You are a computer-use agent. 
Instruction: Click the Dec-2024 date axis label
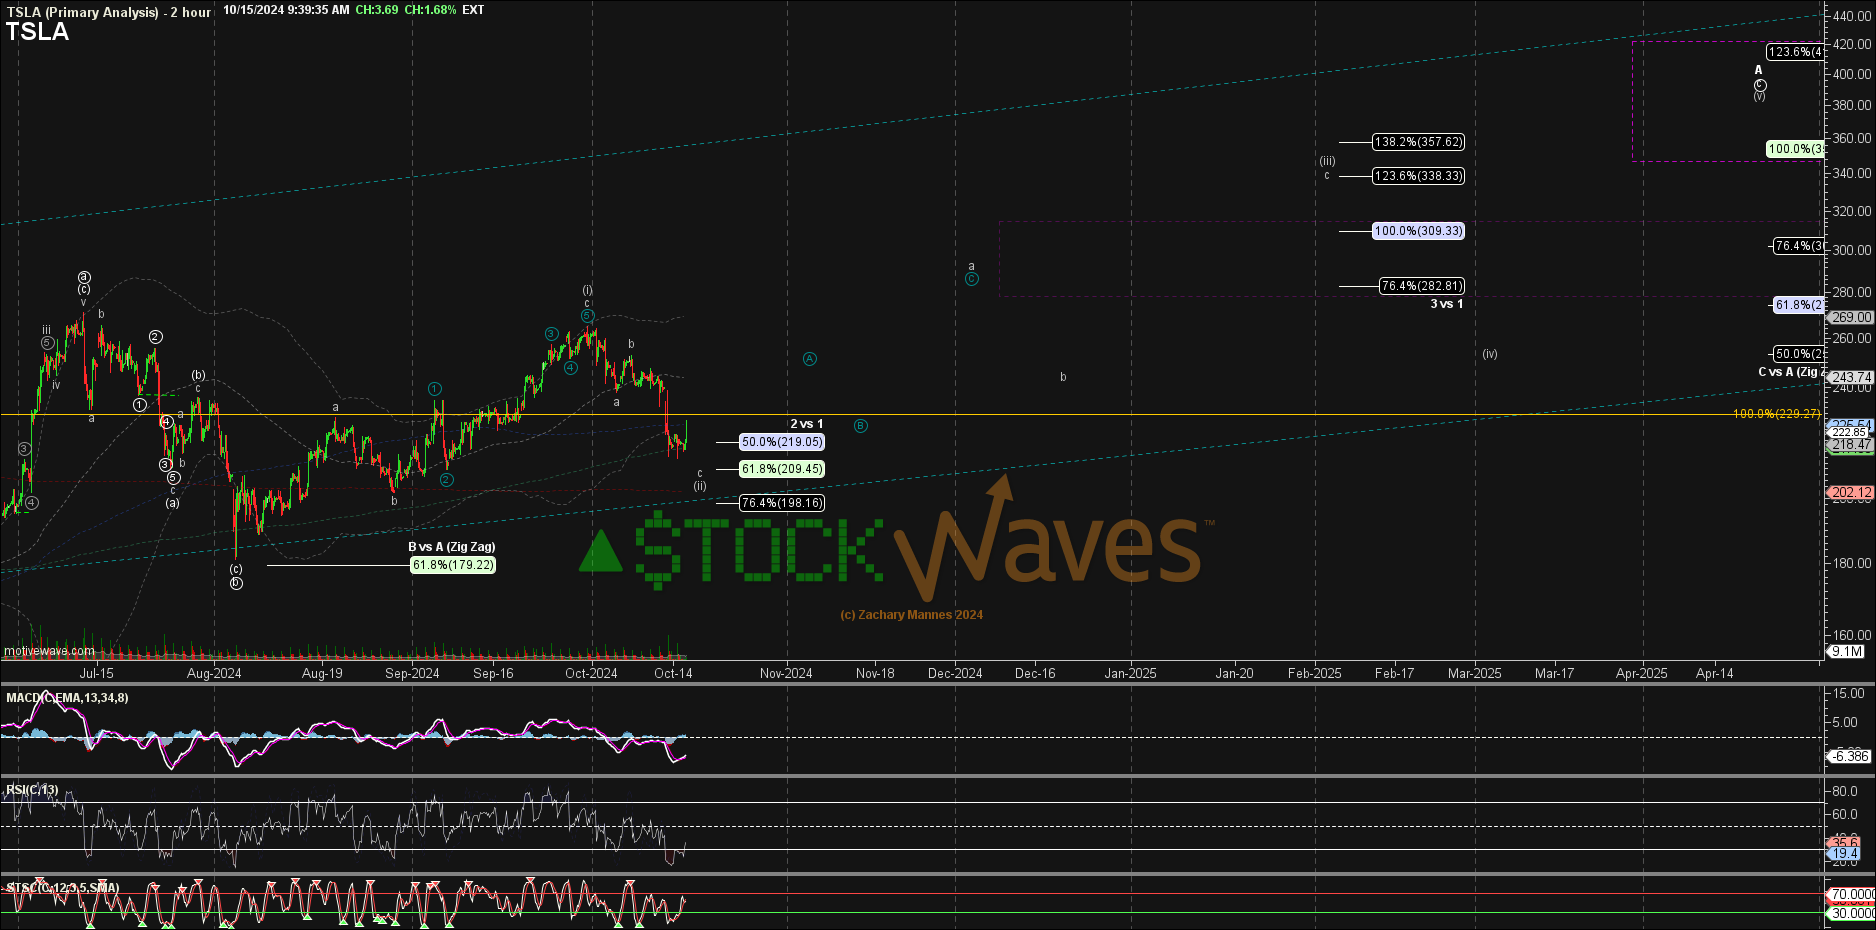coord(955,674)
